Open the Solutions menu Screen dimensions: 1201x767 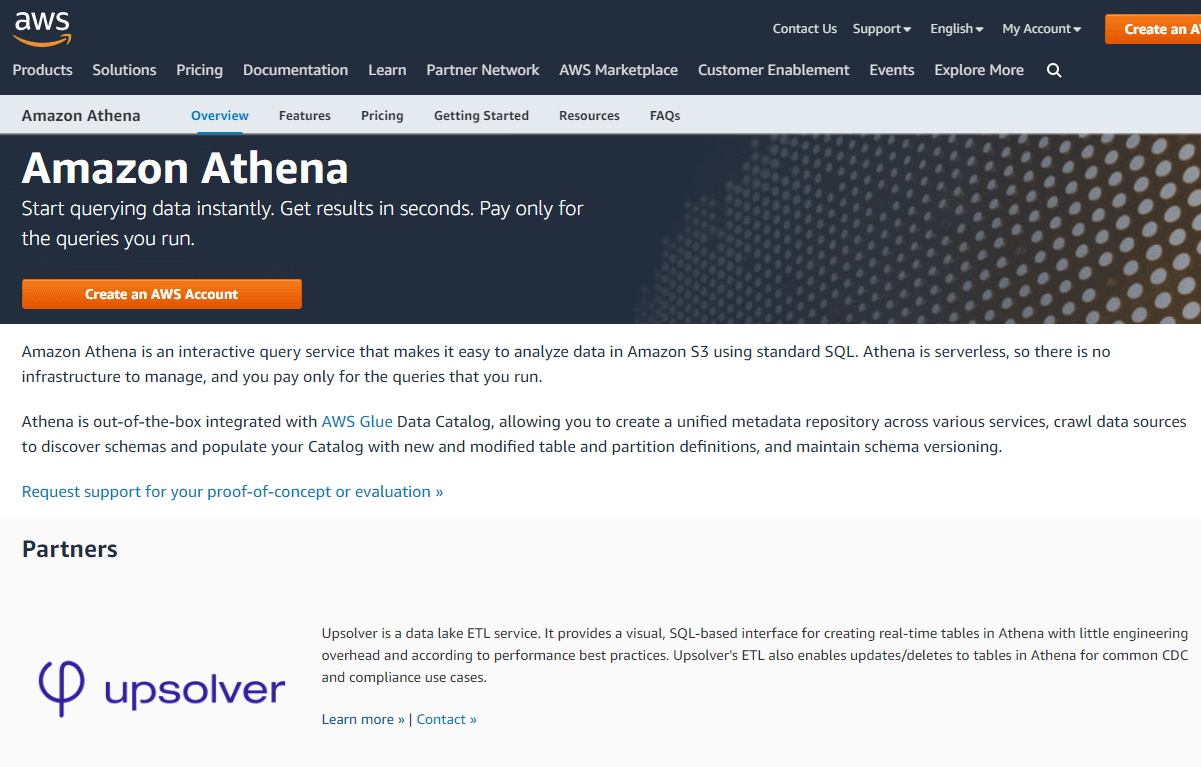124,70
